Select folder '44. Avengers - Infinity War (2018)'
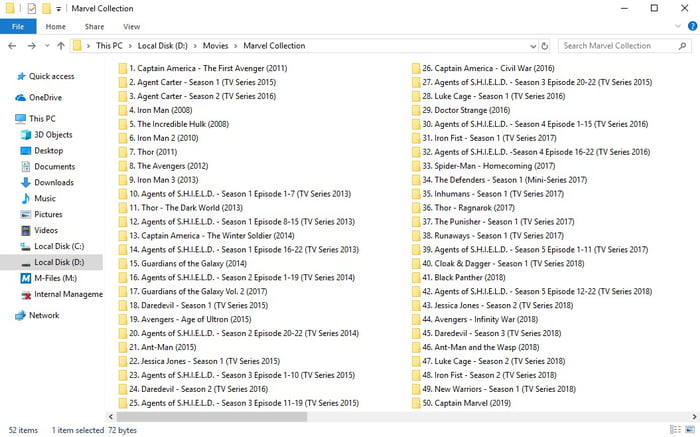 point(475,320)
